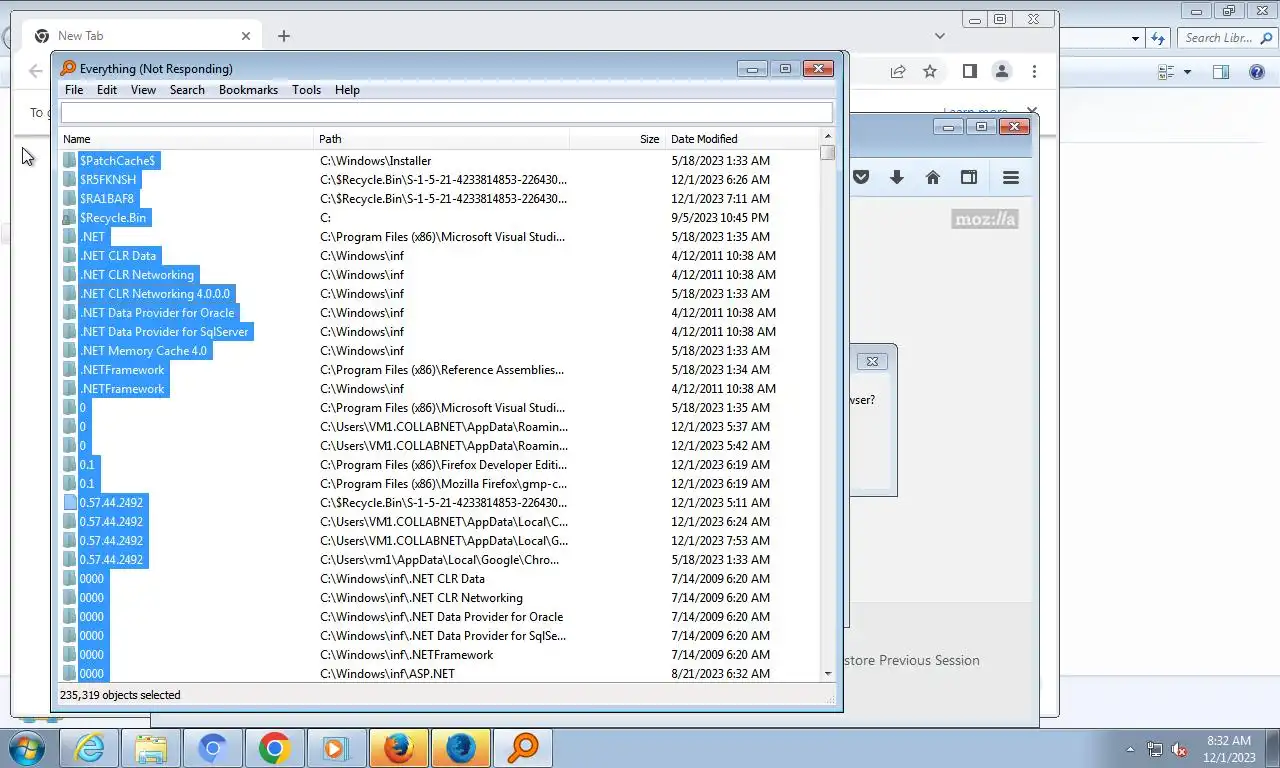Select 0000 in .NET CLR Data path
This screenshot has height=768, width=1280.
92,579
